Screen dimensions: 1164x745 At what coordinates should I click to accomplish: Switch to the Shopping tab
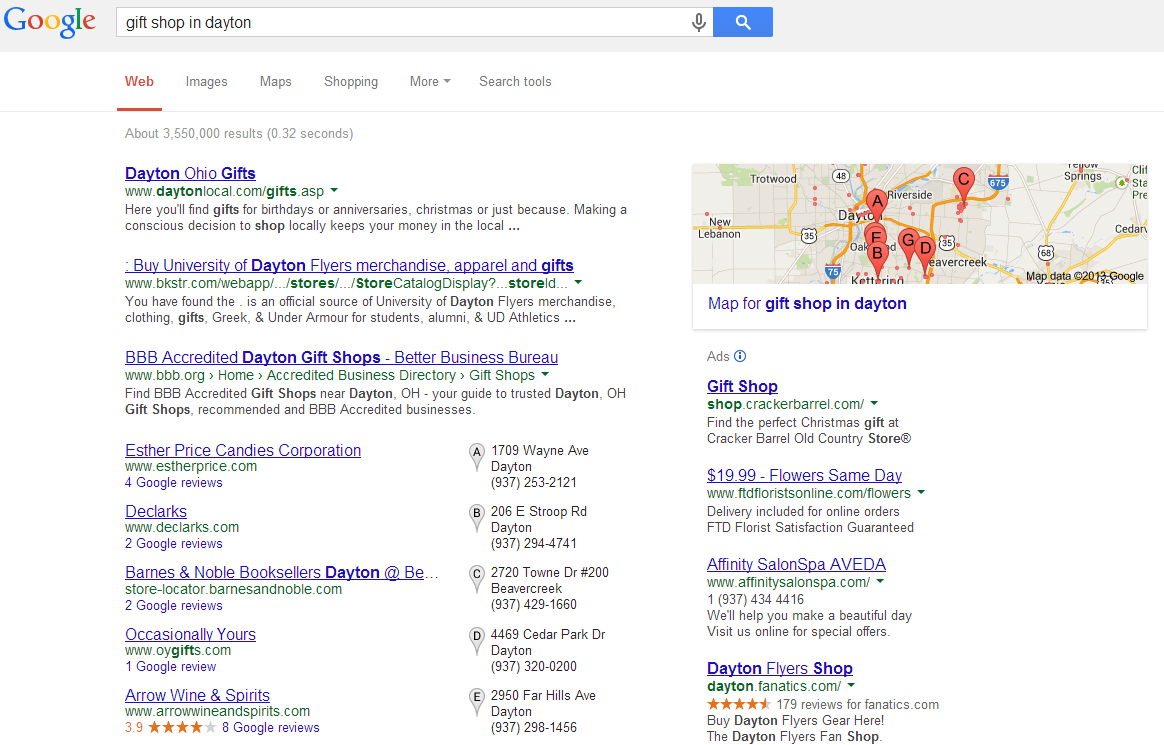[351, 82]
